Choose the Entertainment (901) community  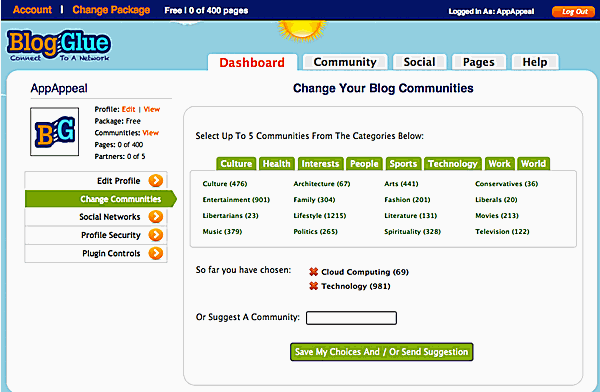point(236,200)
